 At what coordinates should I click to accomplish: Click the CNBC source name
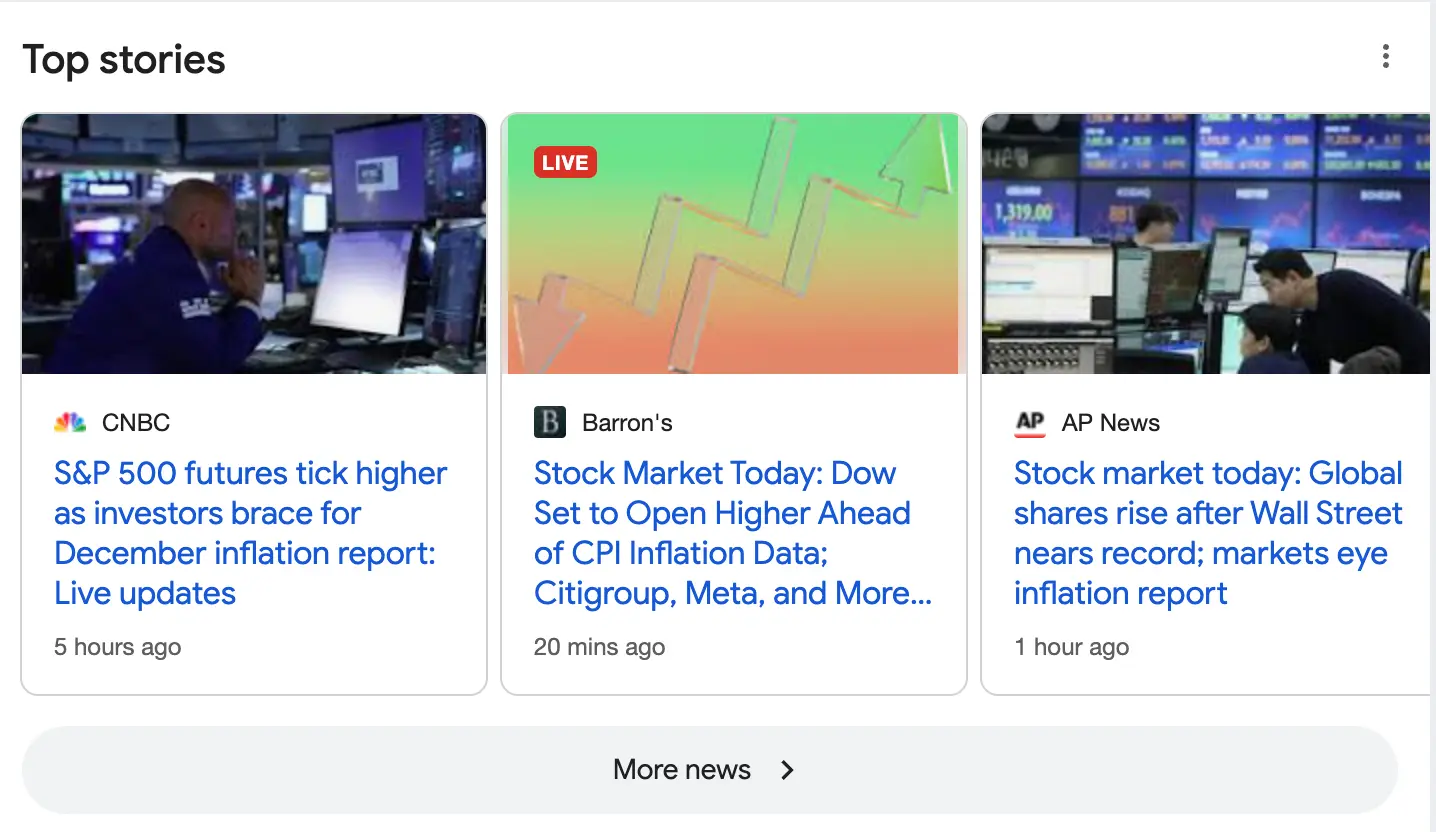pyautogui.click(x=136, y=423)
